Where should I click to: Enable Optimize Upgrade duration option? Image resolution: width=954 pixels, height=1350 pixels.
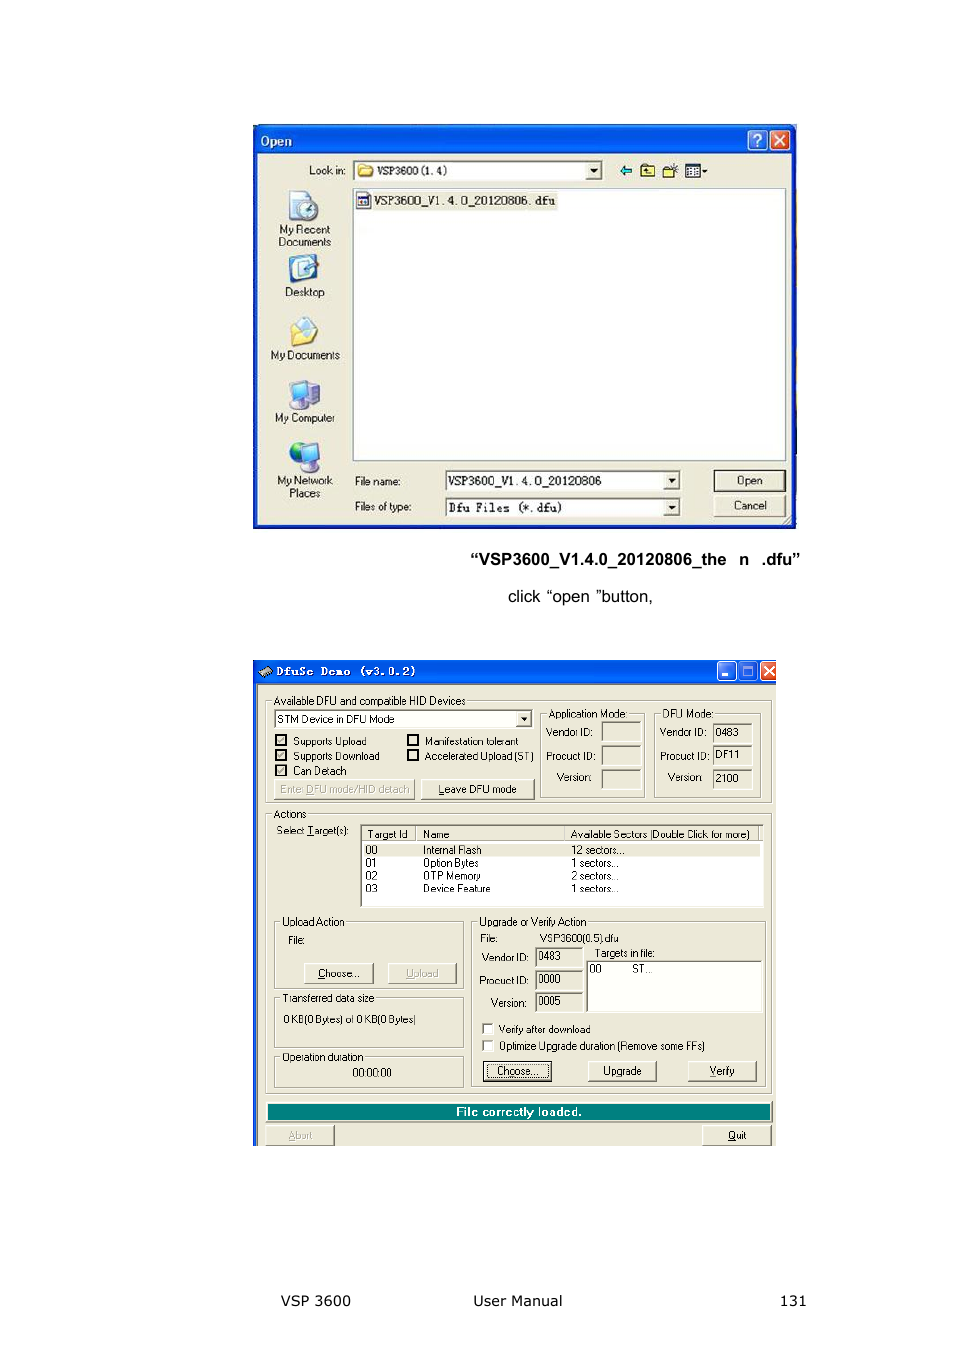488,1046
